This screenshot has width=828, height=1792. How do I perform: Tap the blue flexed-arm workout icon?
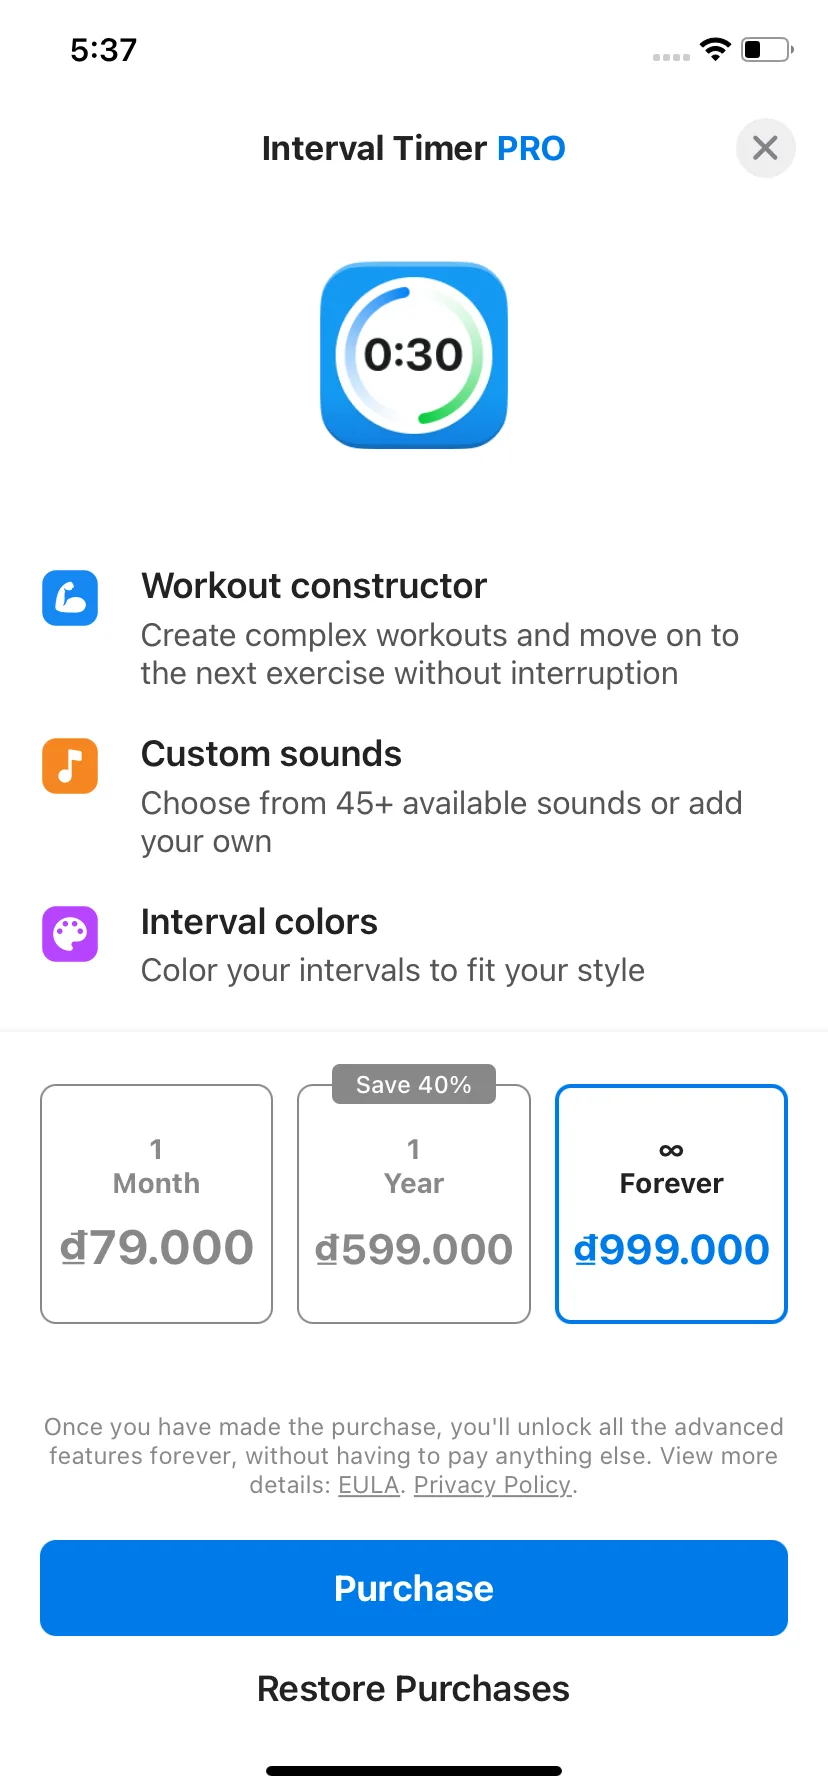point(70,598)
